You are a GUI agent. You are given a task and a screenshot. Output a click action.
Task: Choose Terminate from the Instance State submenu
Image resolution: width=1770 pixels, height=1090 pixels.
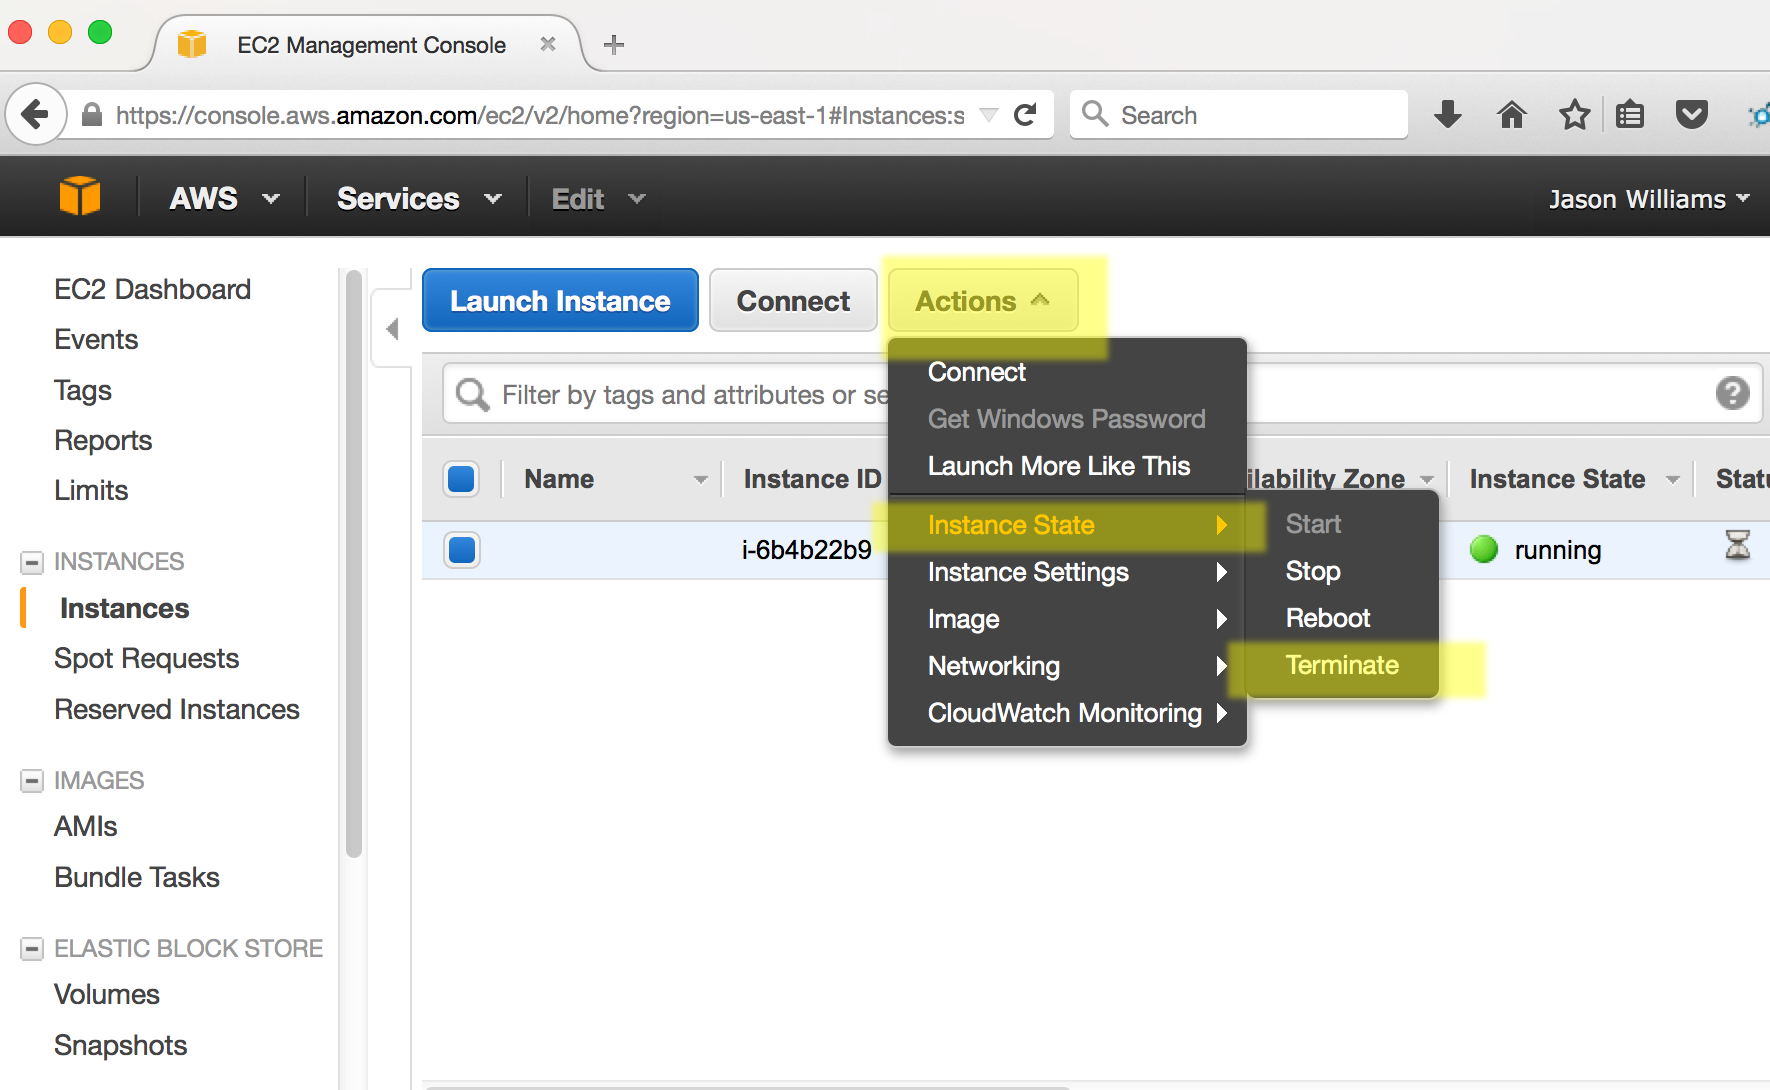(1341, 665)
